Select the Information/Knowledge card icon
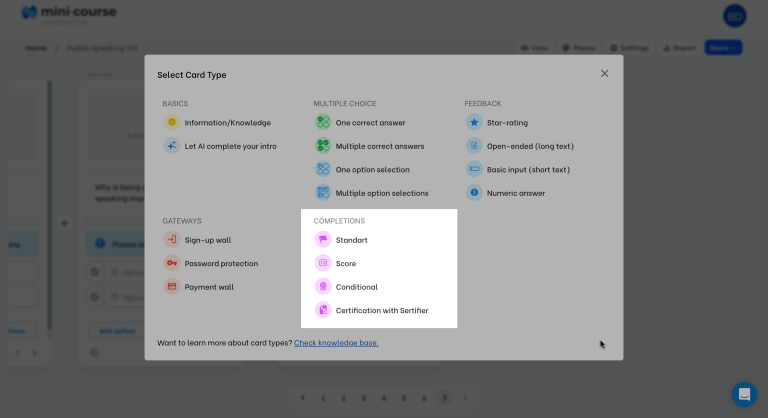Image resolution: width=768 pixels, height=418 pixels. (x=172, y=123)
